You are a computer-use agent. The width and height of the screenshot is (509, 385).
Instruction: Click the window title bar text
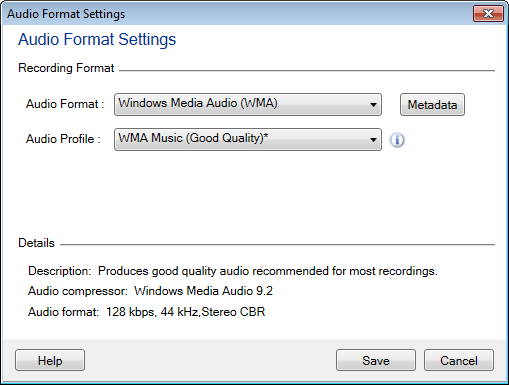66,14
